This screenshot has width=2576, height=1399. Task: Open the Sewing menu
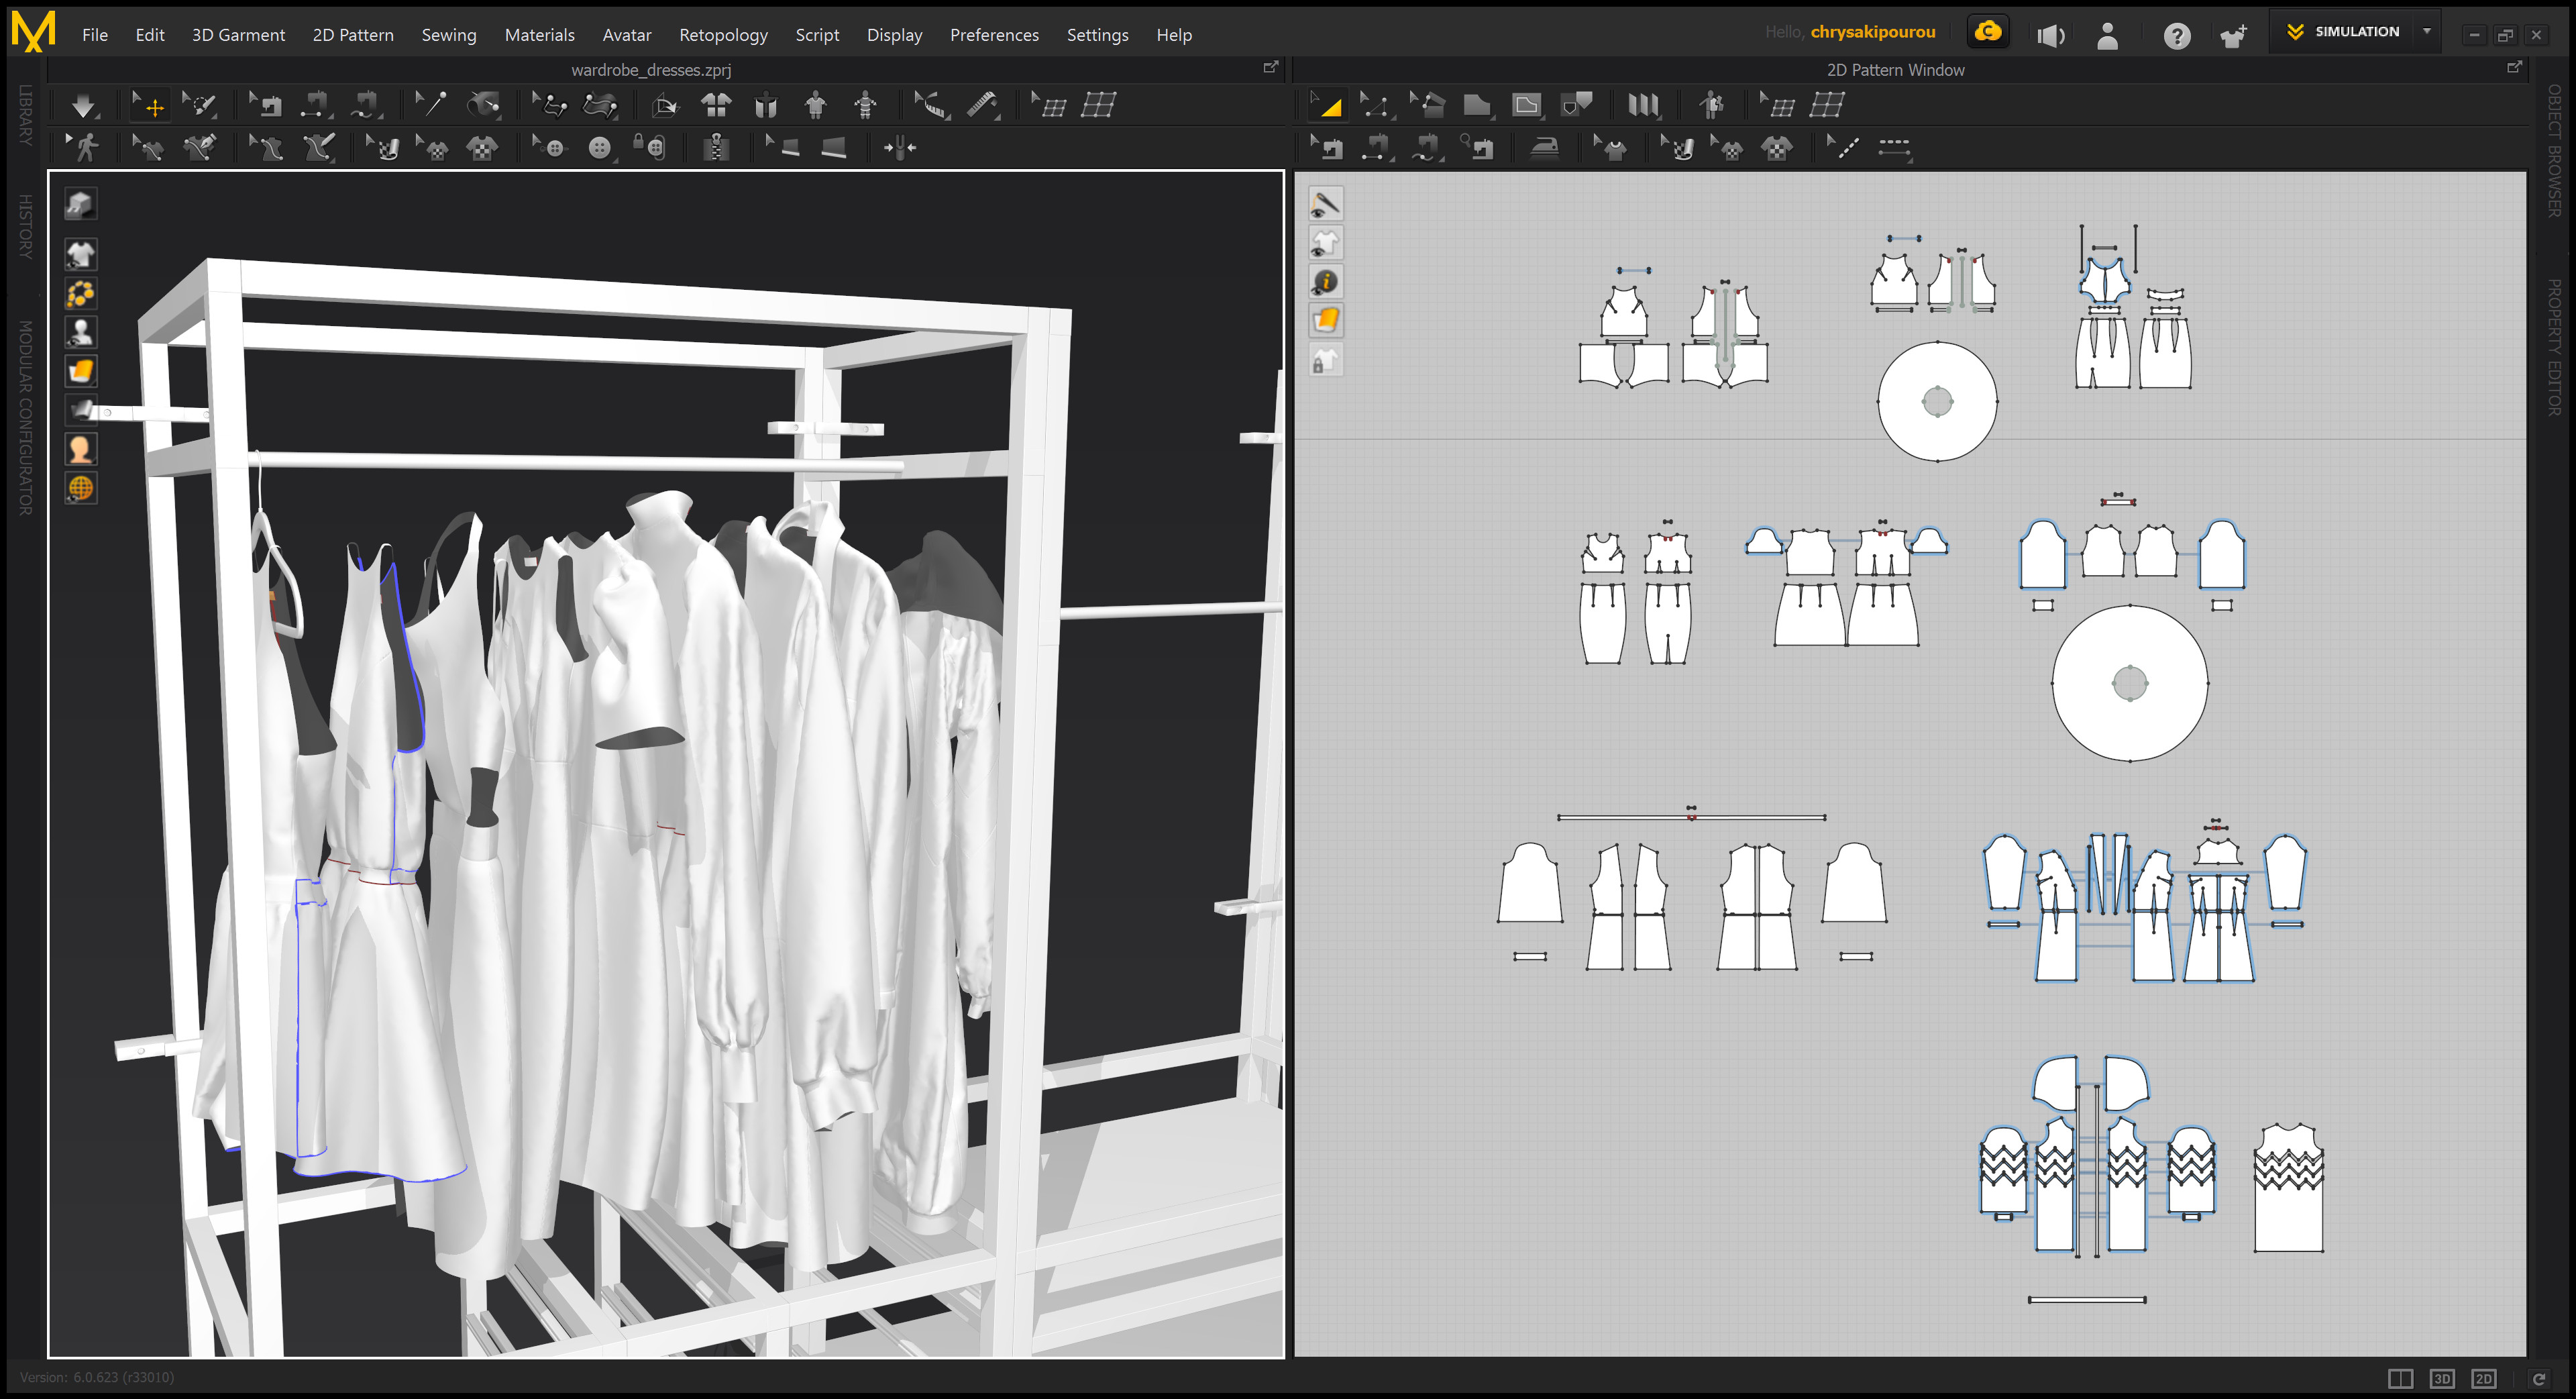[x=448, y=35]
